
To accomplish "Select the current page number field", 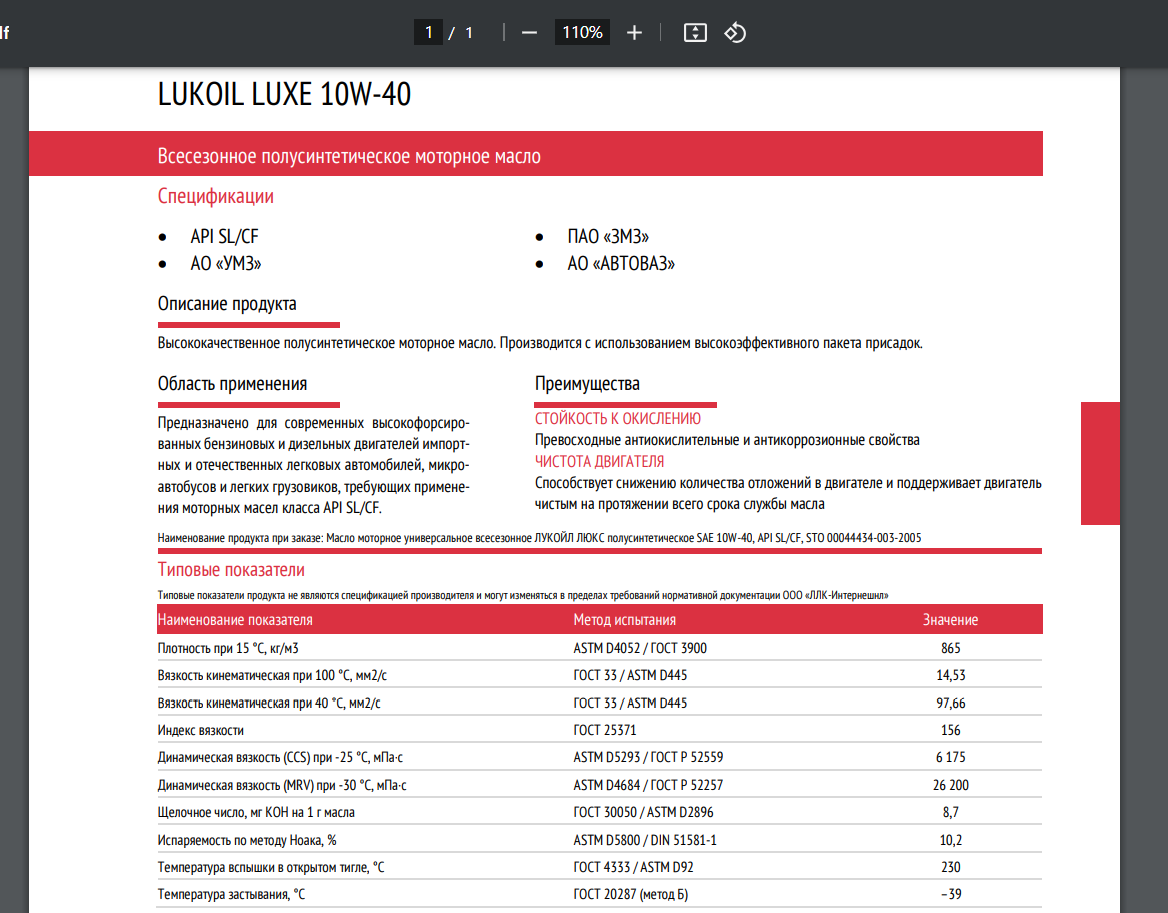I will pos(428,32).
